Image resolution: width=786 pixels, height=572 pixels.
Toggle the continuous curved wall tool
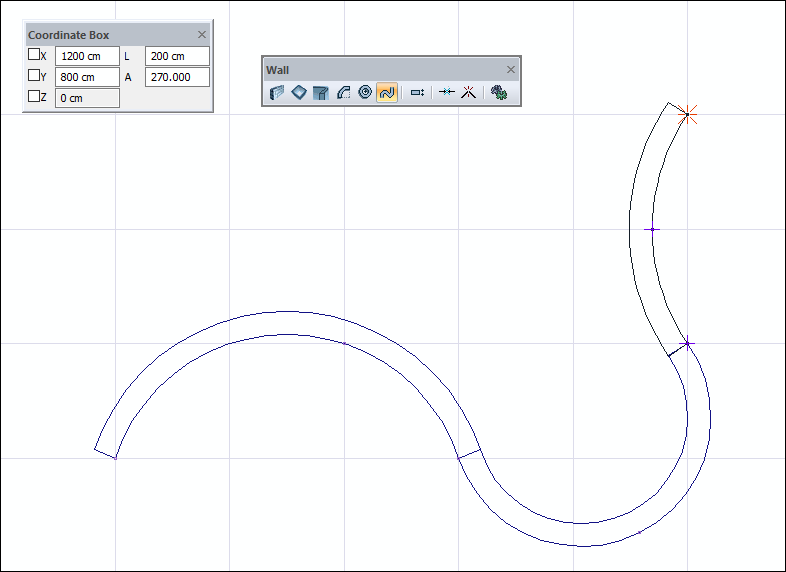(387, 93)
